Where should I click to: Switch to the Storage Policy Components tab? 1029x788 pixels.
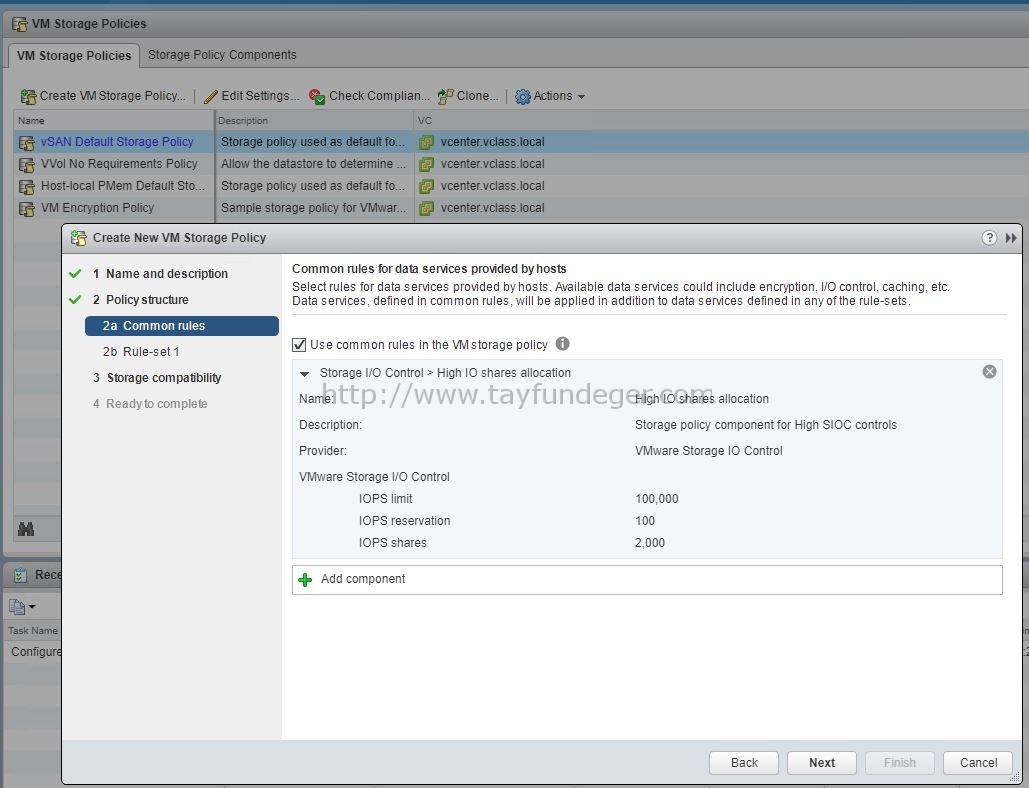click(x=222, y=55)
